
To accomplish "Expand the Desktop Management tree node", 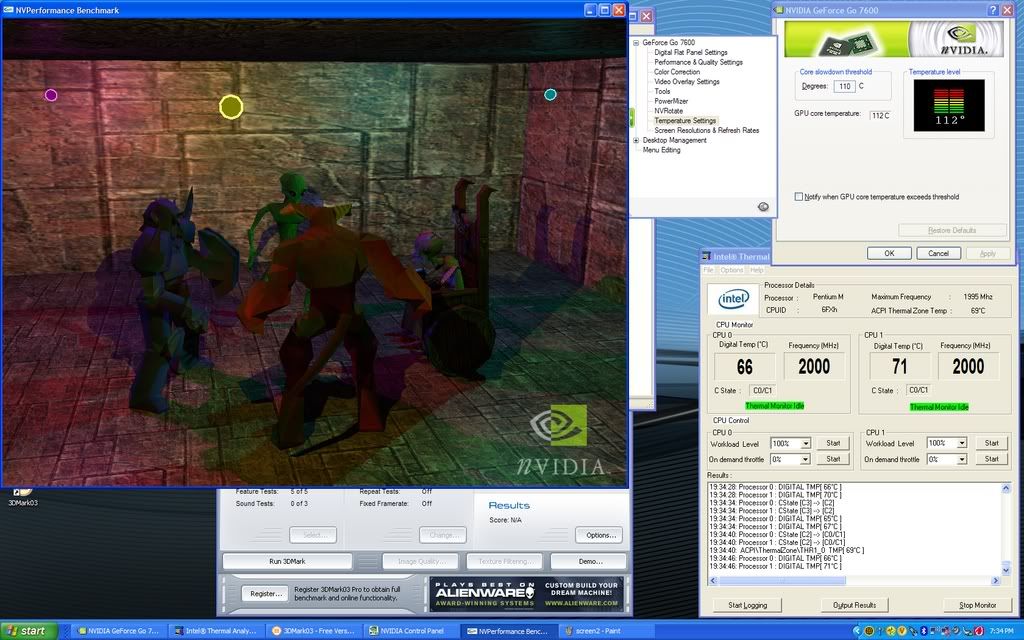I will [636, 140].
